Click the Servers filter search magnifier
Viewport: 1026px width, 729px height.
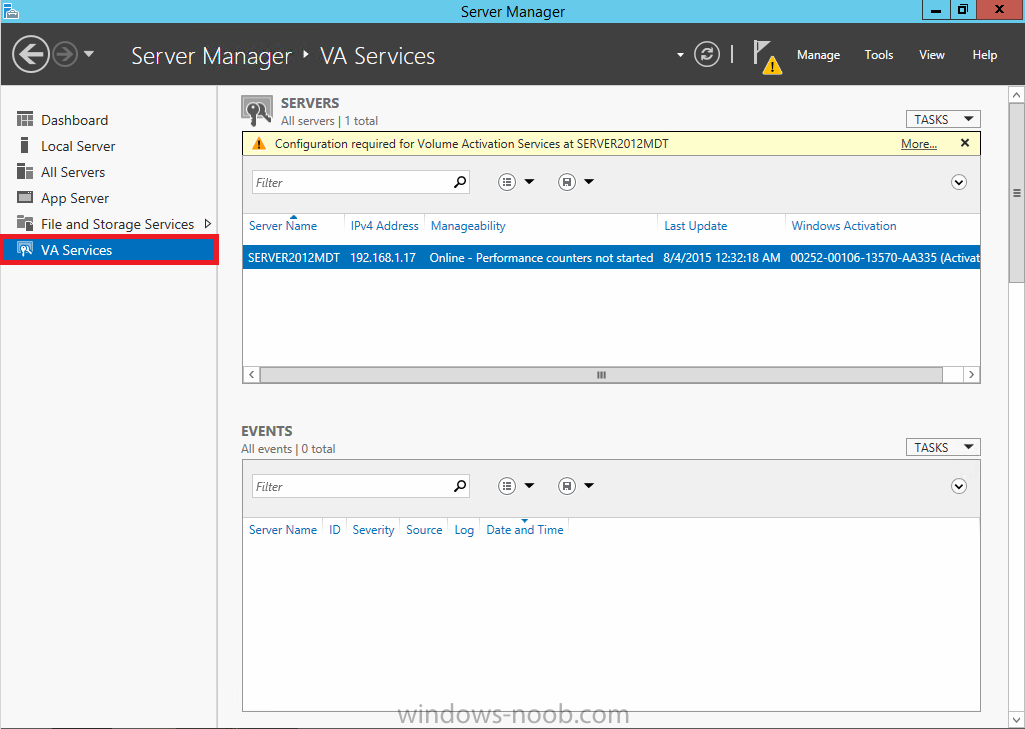click(460, 182)
